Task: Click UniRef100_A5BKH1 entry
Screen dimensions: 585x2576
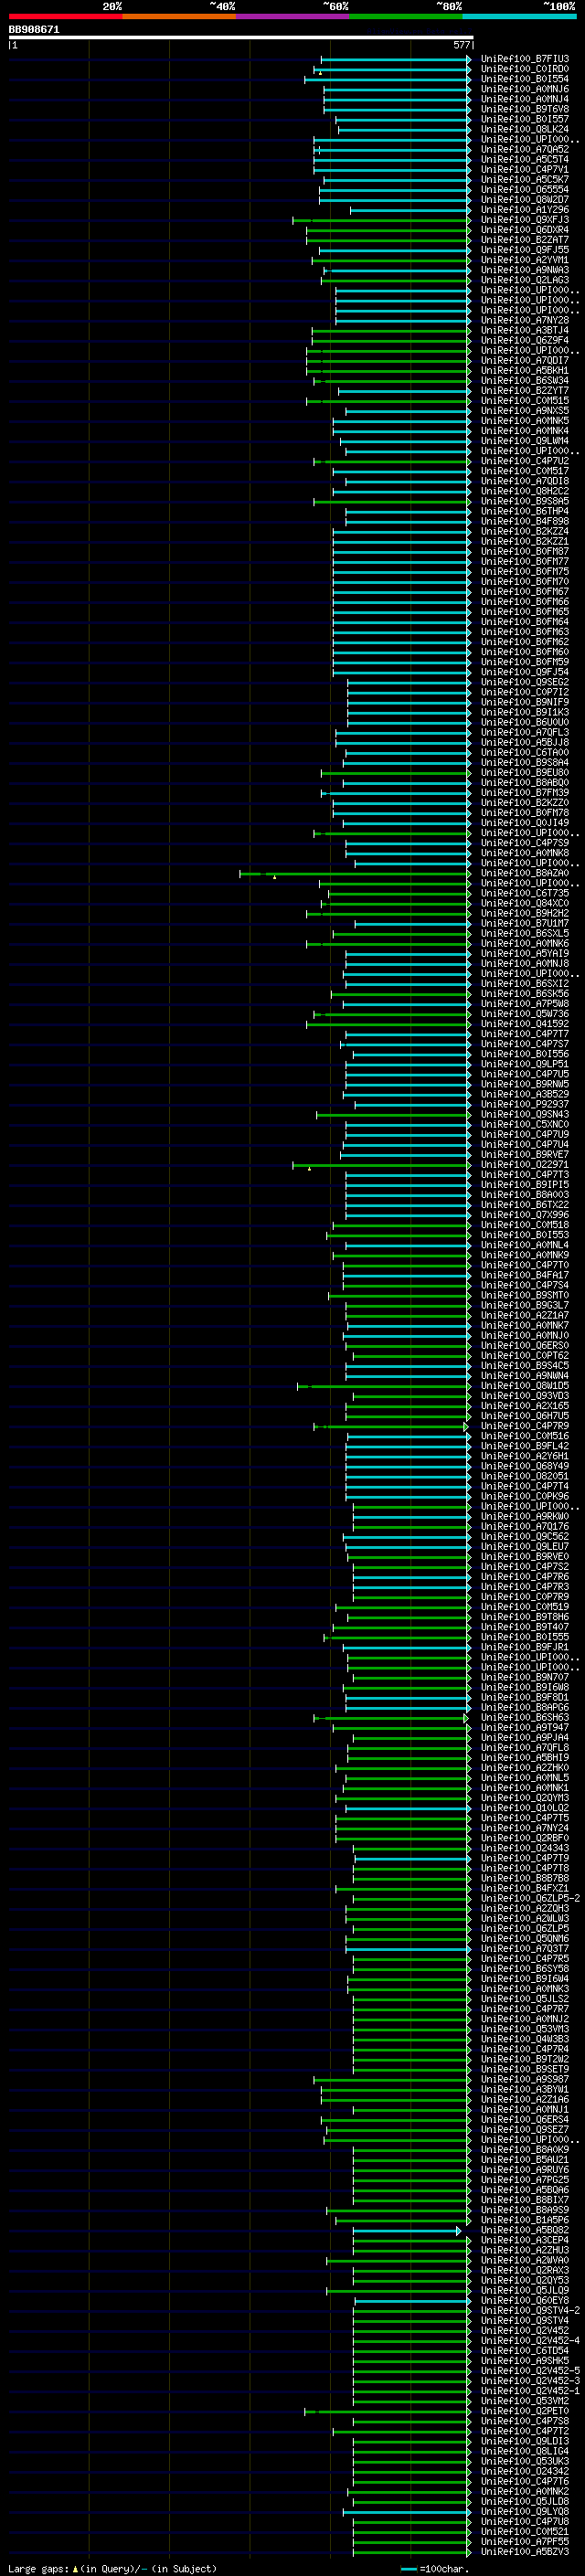Action: (x=525, y=371)
